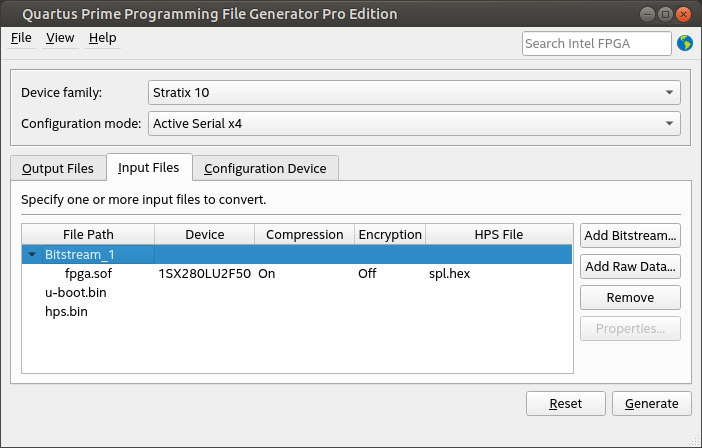Select the u-boot.bin entry
Image resolution: width=702 pixels, height=448 pixels.
pyautogui.click(x=76, y=293)
